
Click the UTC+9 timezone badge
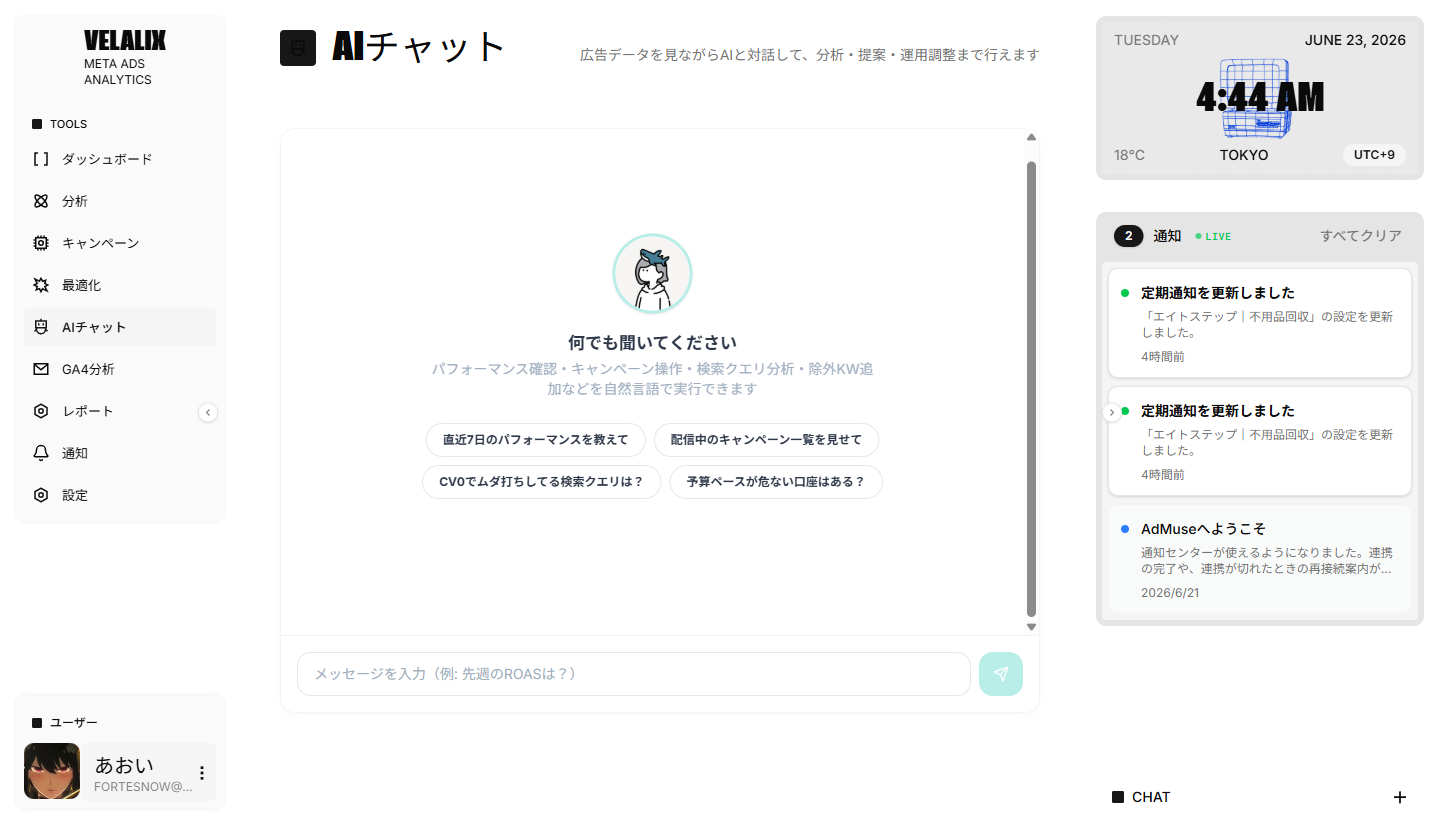(x=1374, y=155)
